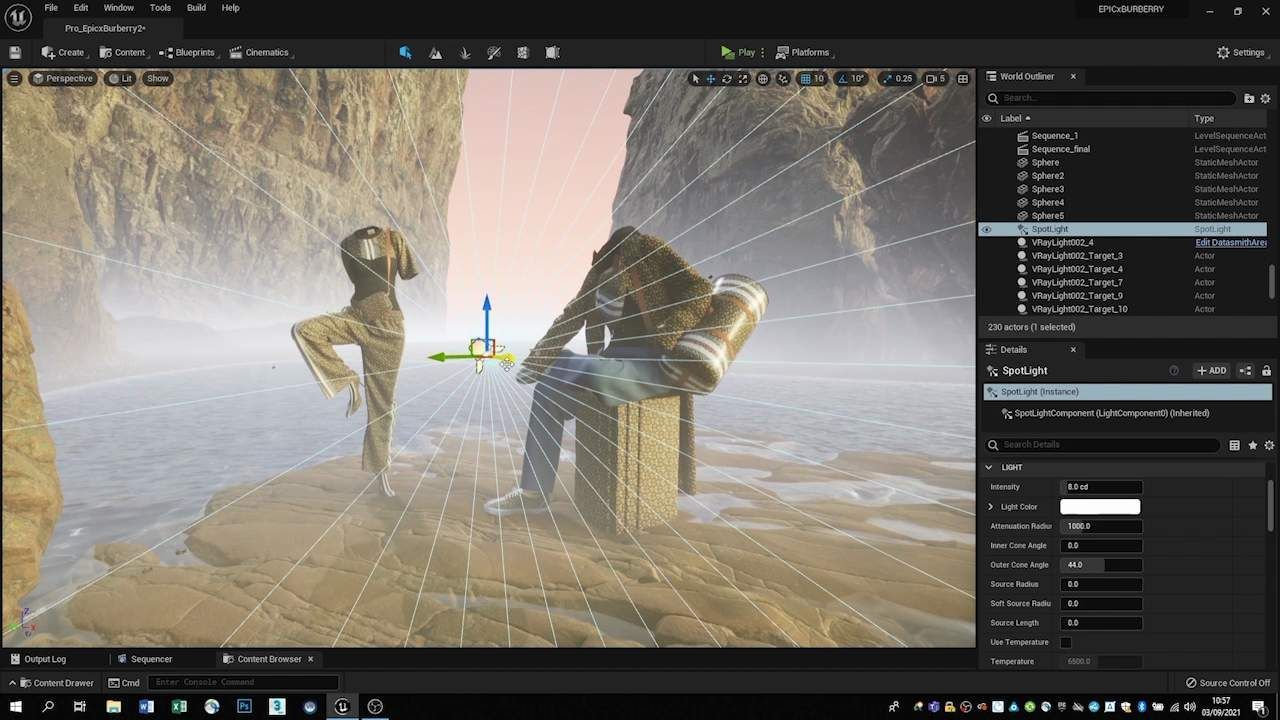Click the Source Control Off button
The image size is (1280, 720).
click(x=1228, y=683)
